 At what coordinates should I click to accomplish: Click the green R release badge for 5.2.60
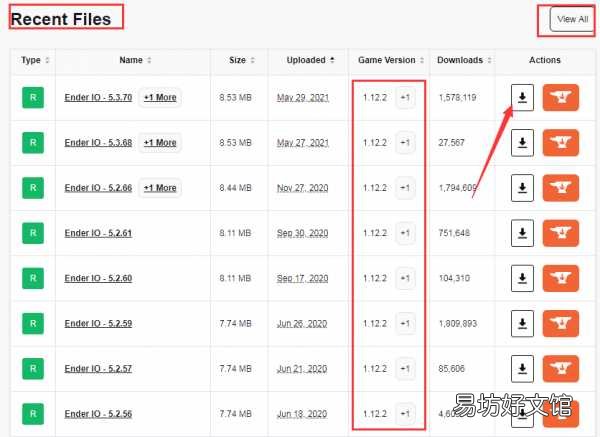tap(33, 278)
